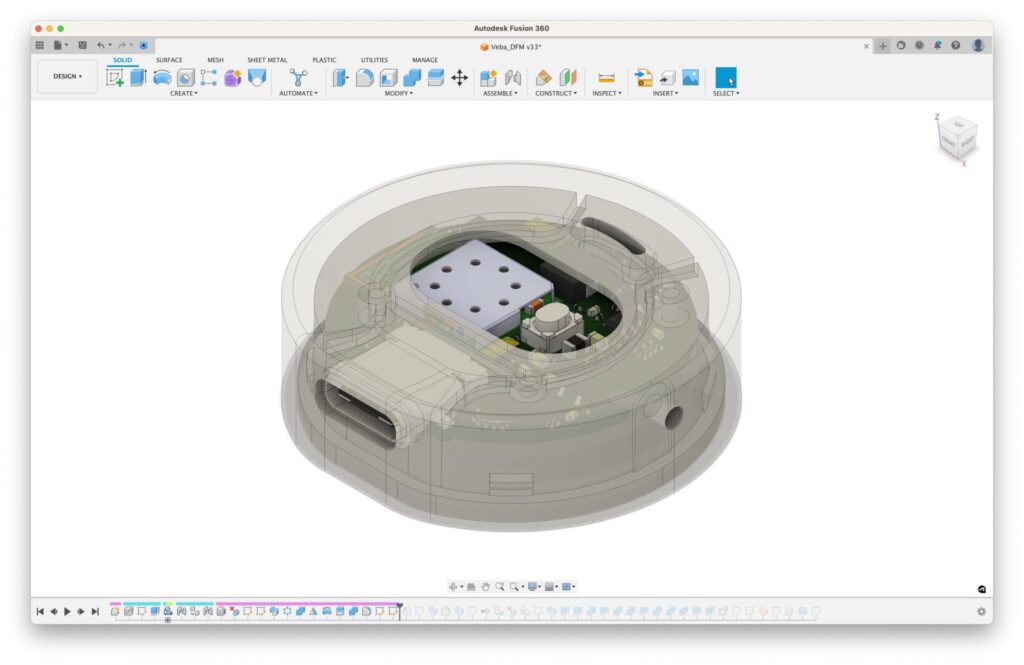Switch to the MANAGE tab
The height and width of the screenshot is (665, 1024).
424,60
